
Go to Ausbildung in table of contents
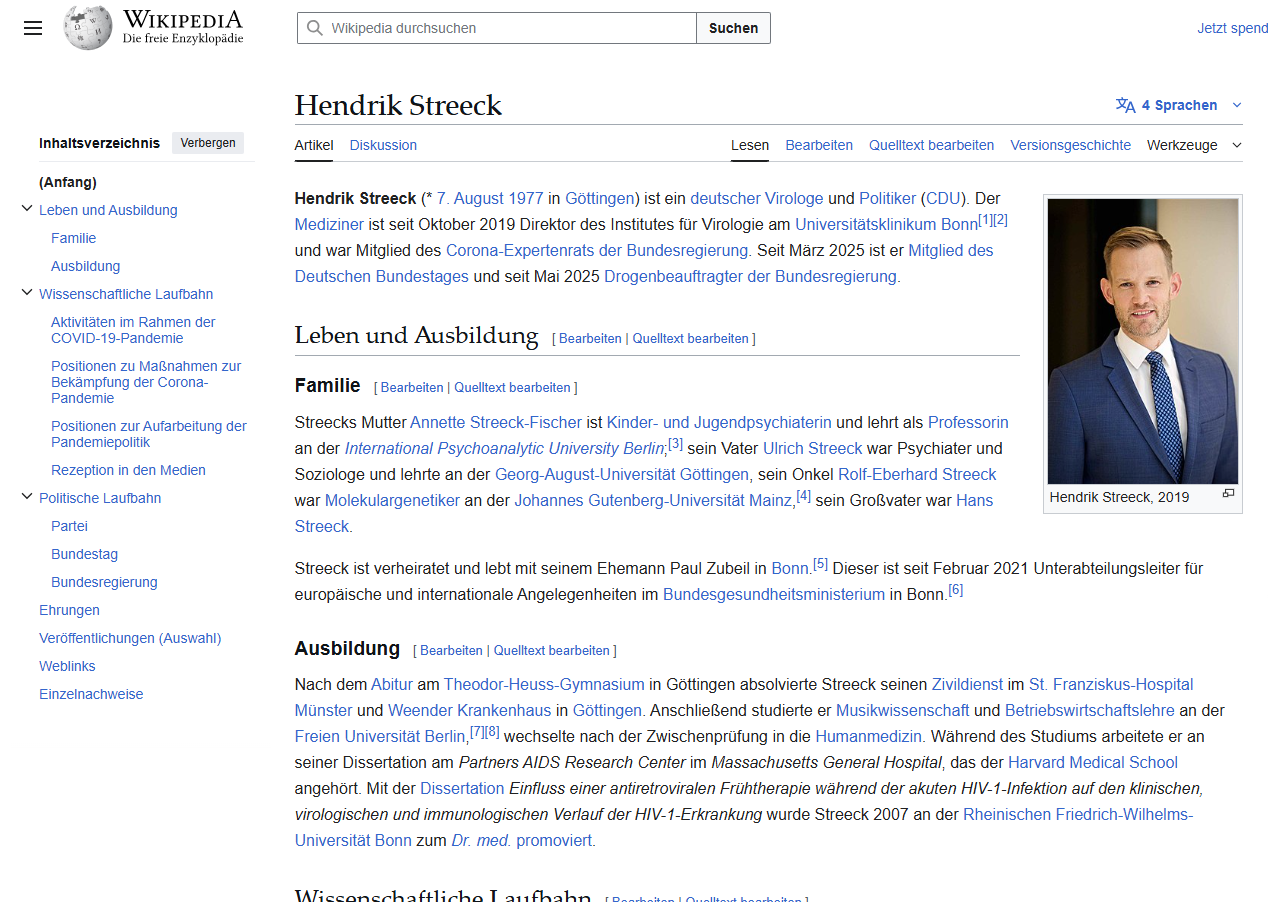click(x=86, y=266)
